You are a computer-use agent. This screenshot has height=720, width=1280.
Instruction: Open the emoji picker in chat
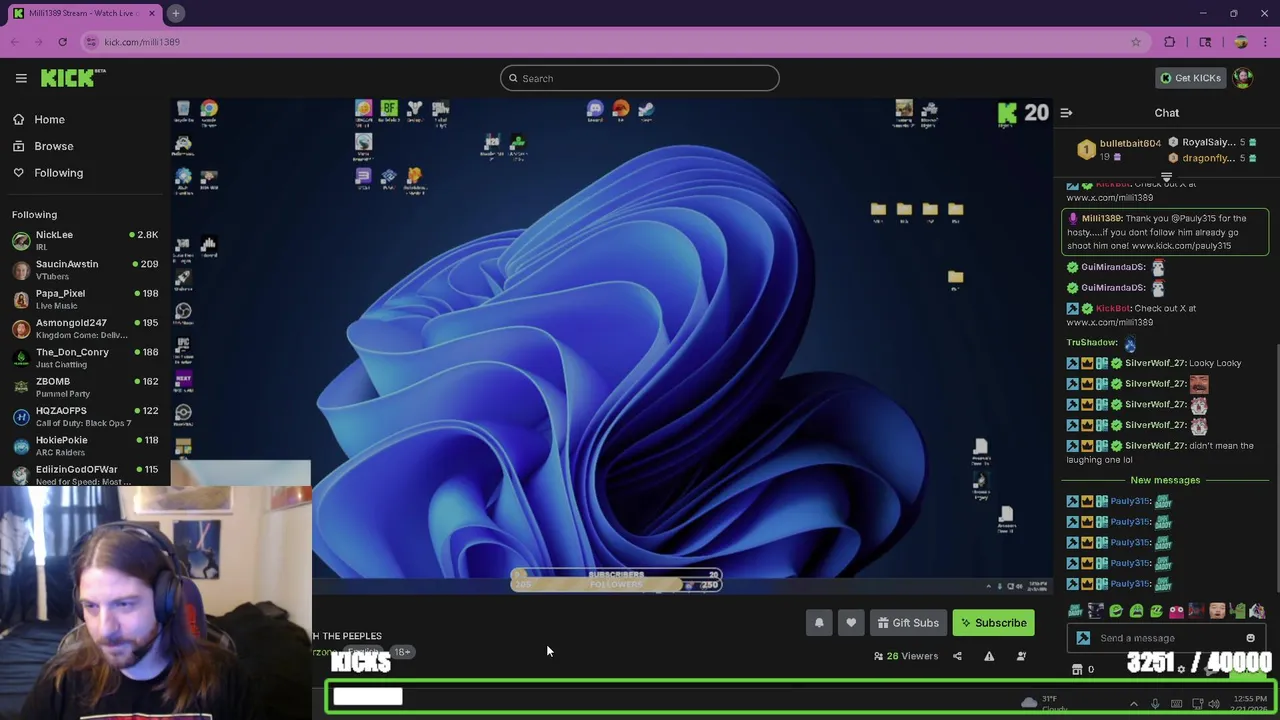pos(1250,638)
